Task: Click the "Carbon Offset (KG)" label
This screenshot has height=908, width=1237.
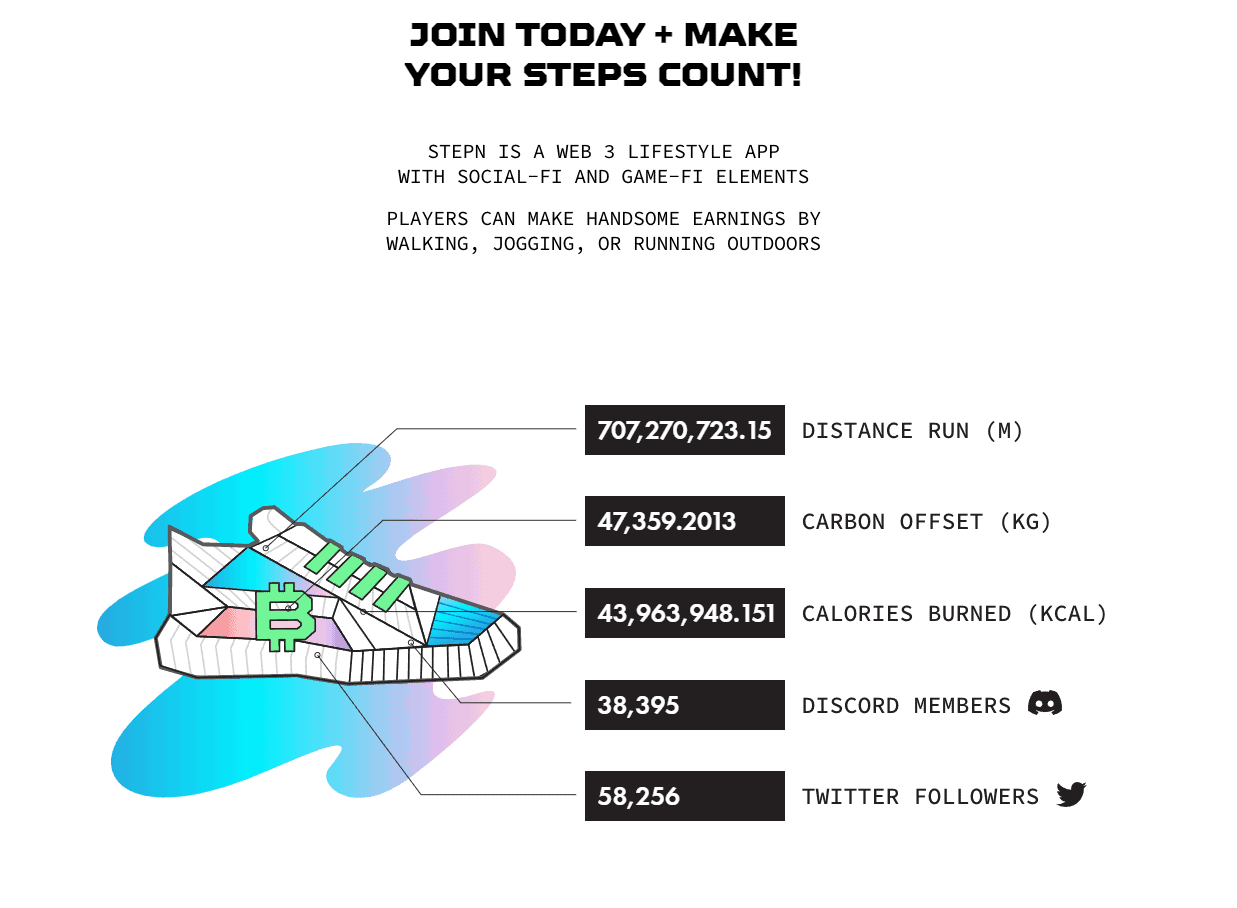Action: pos(926,522)
